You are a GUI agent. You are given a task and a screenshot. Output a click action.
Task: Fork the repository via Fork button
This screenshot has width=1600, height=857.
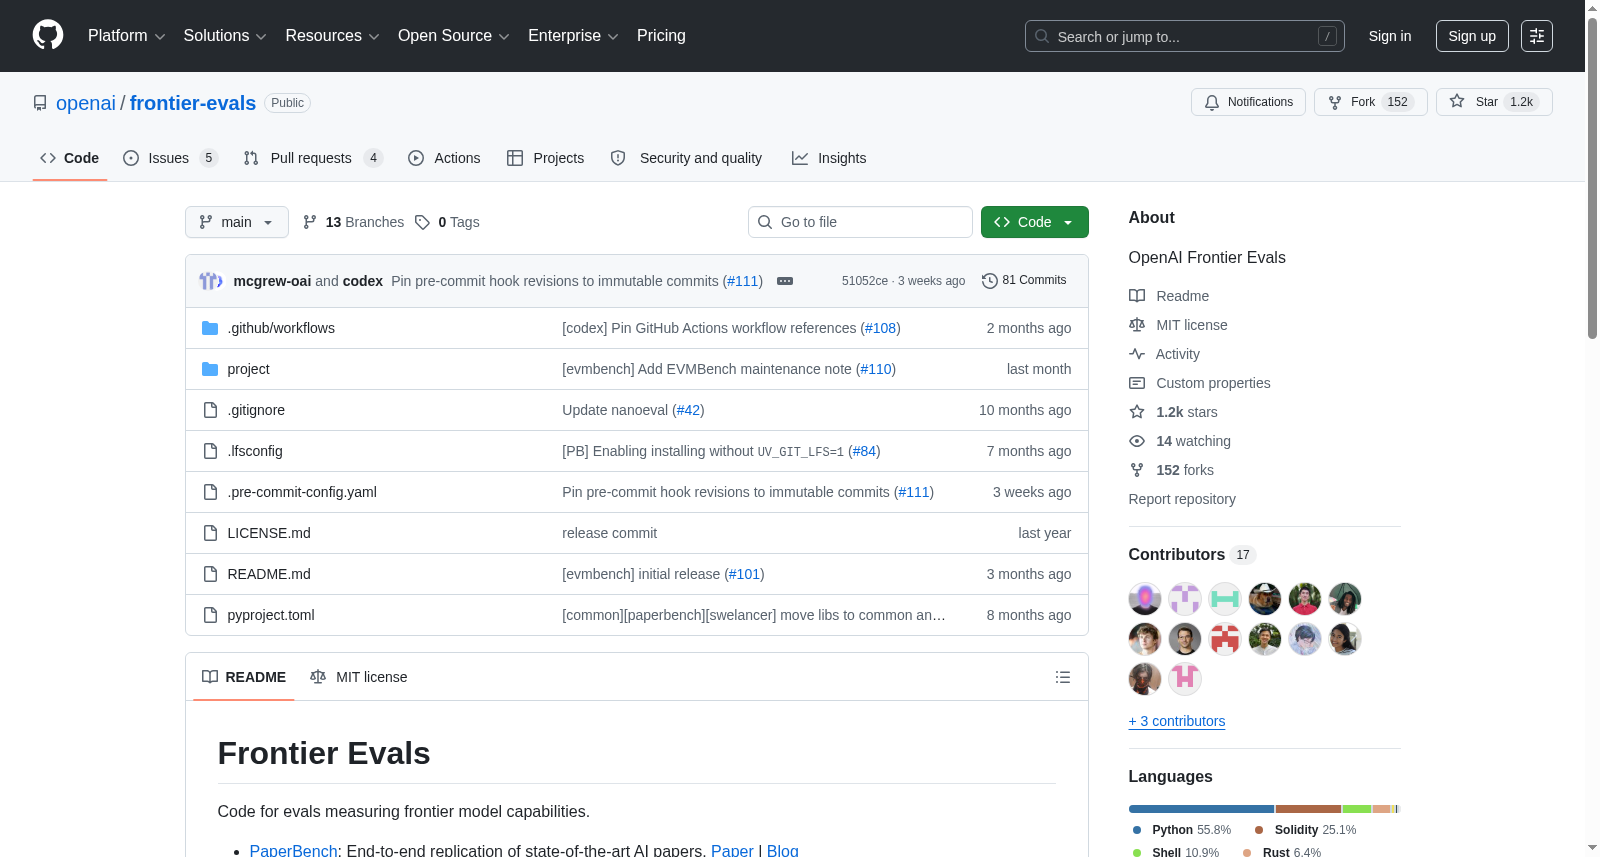(x=1370, y=102)
